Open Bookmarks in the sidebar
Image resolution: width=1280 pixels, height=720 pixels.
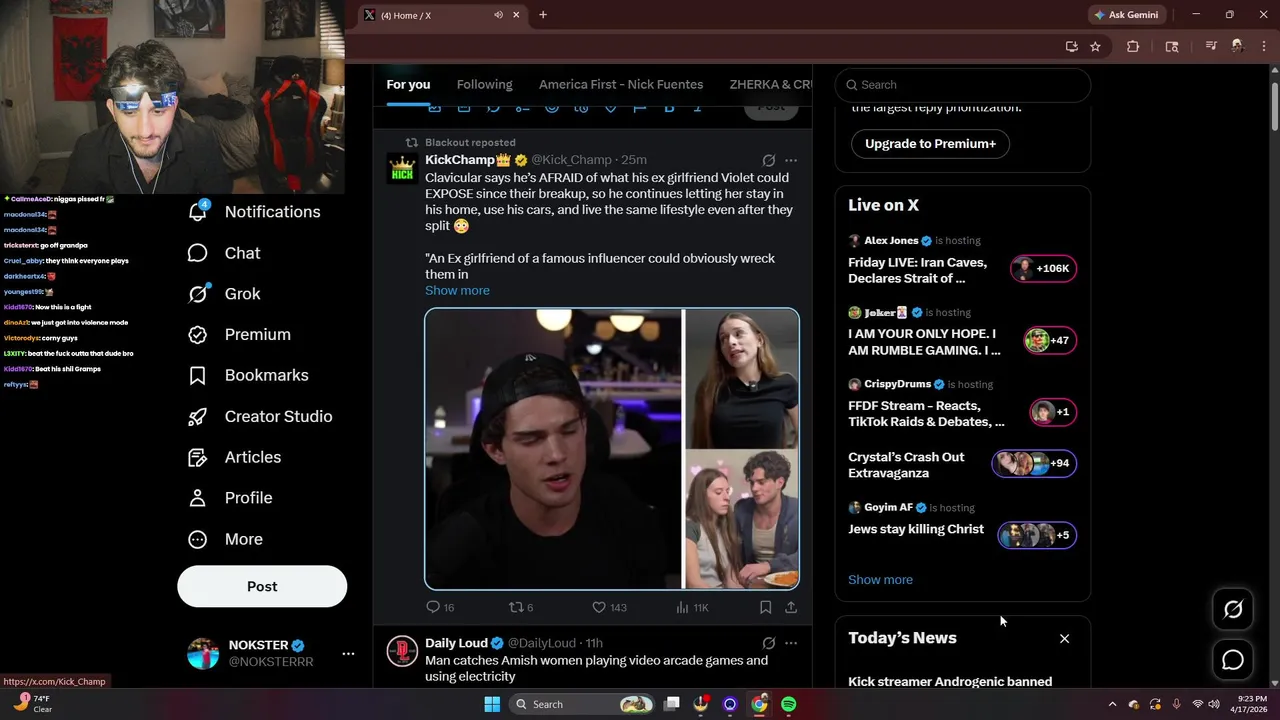click(x=248, y=375)
